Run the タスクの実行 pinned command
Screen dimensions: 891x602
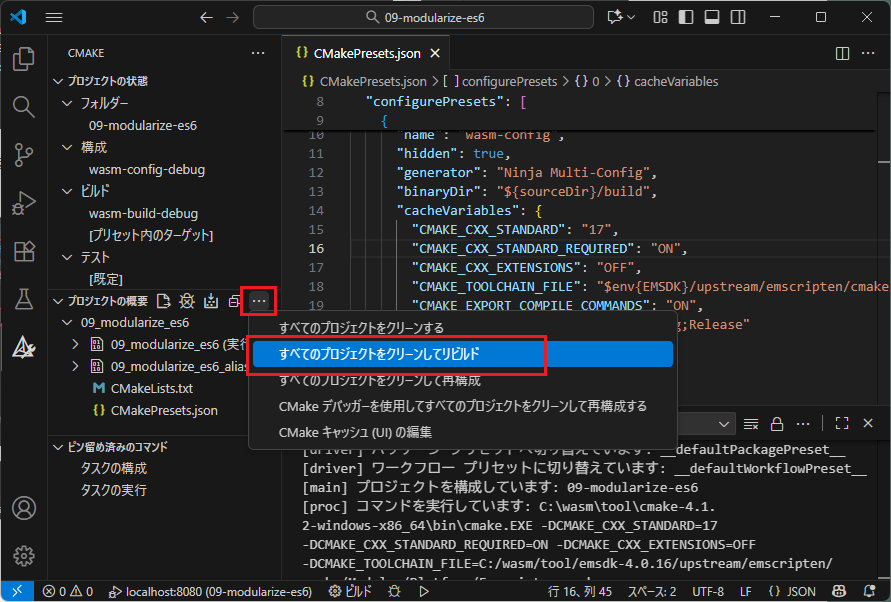(114, 490)
